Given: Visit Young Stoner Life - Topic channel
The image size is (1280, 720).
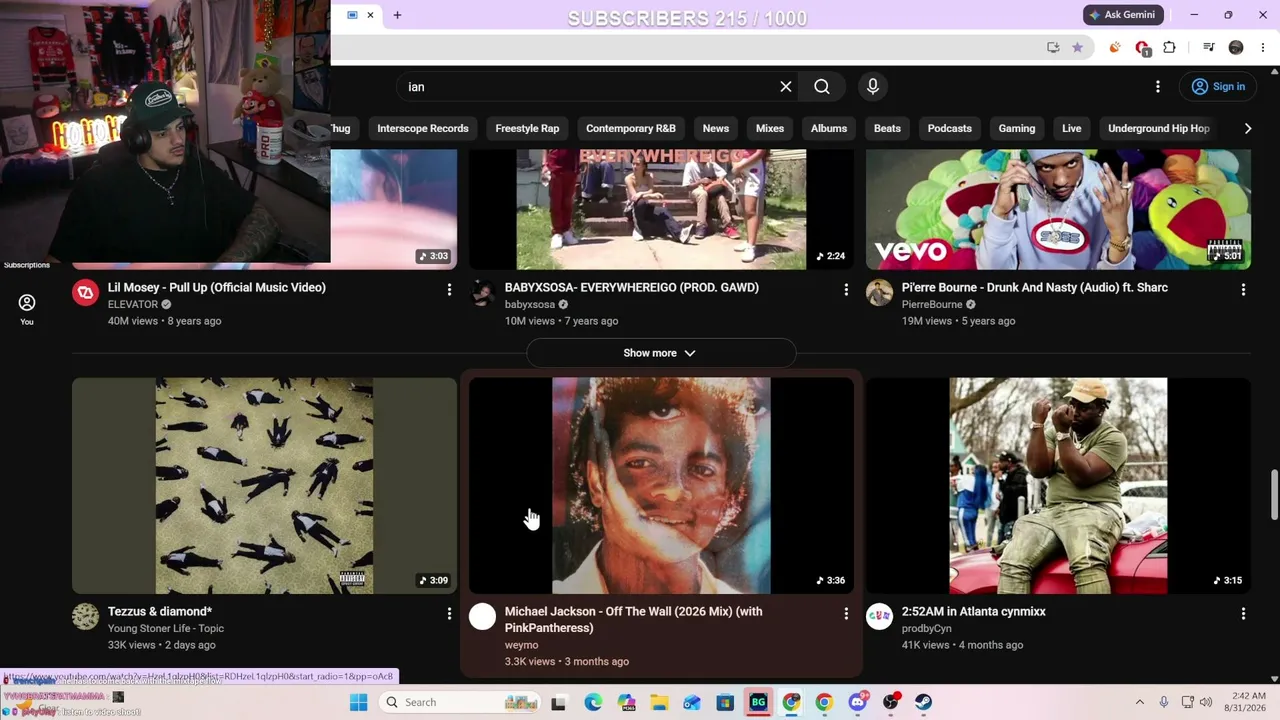Looking at the screenshot, I should point(166,628).
